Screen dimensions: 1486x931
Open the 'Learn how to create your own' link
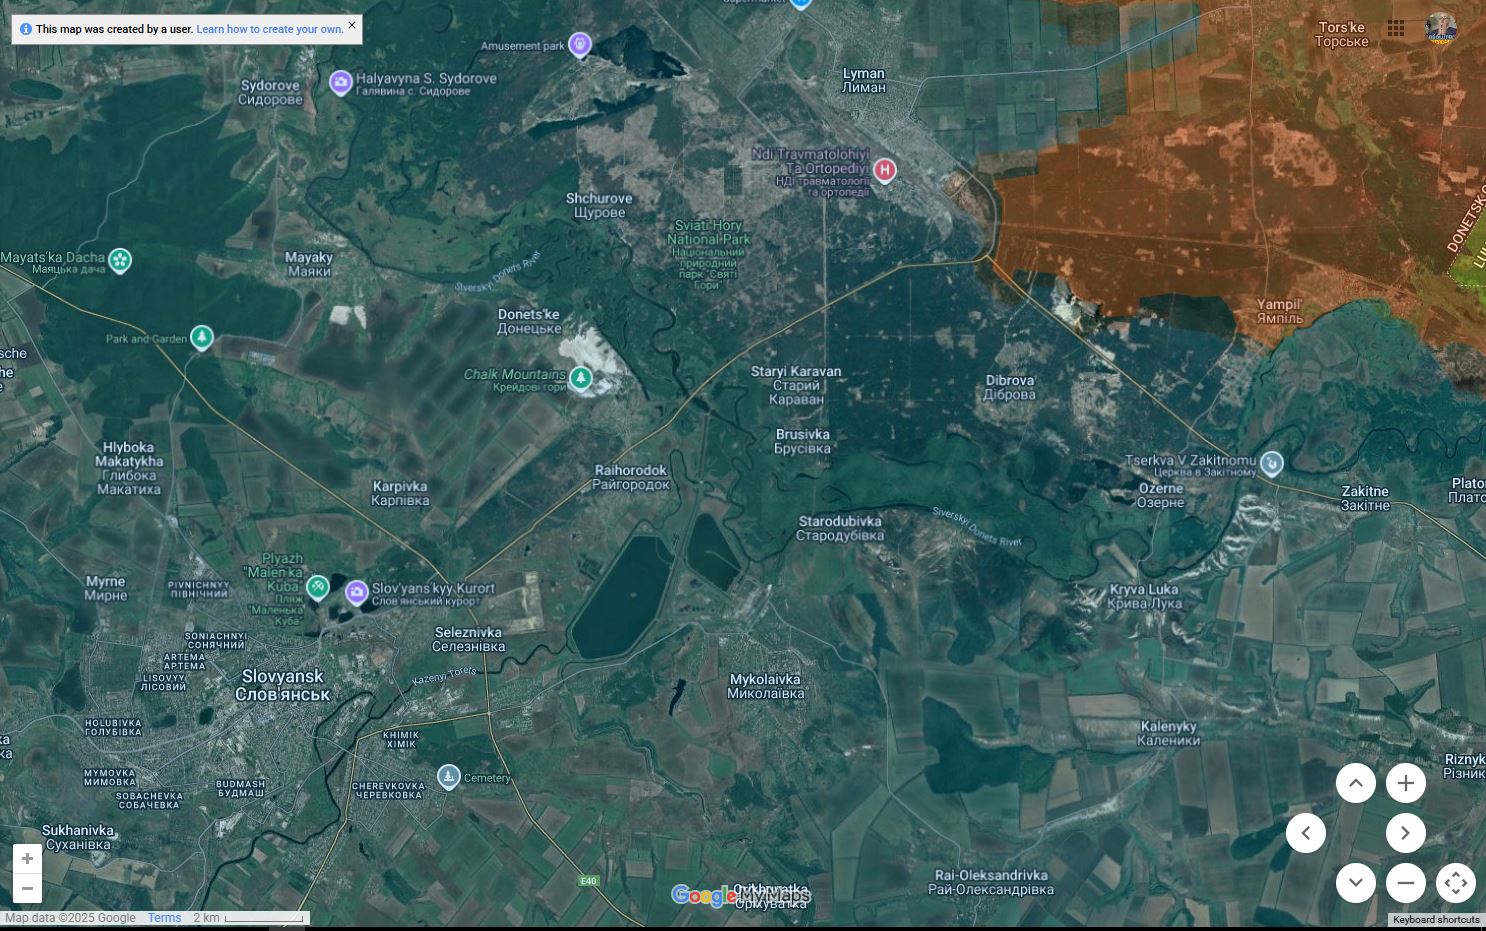(270, 29)
